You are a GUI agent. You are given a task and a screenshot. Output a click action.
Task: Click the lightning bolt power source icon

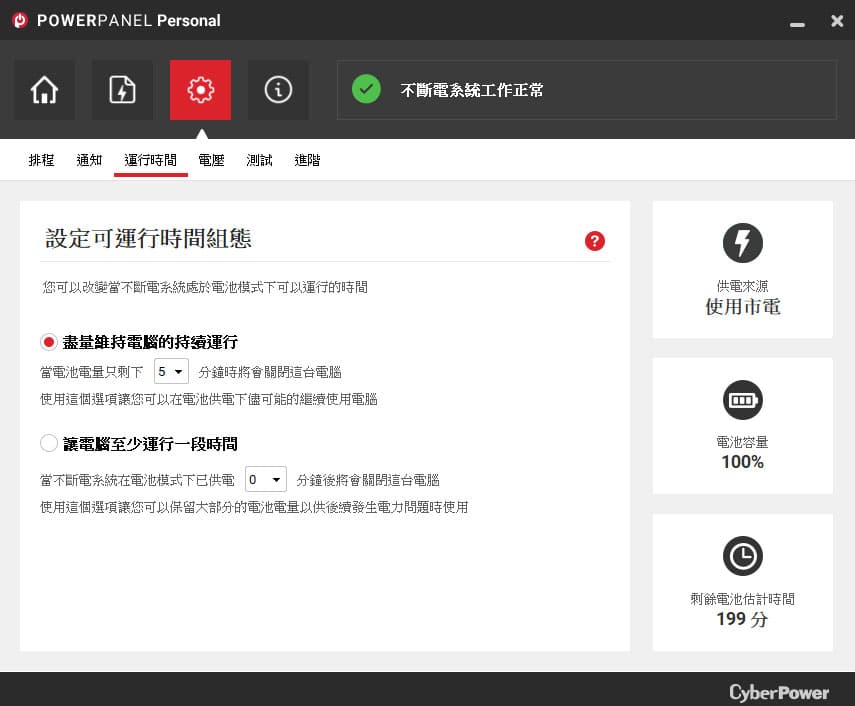tap(742, 243)
